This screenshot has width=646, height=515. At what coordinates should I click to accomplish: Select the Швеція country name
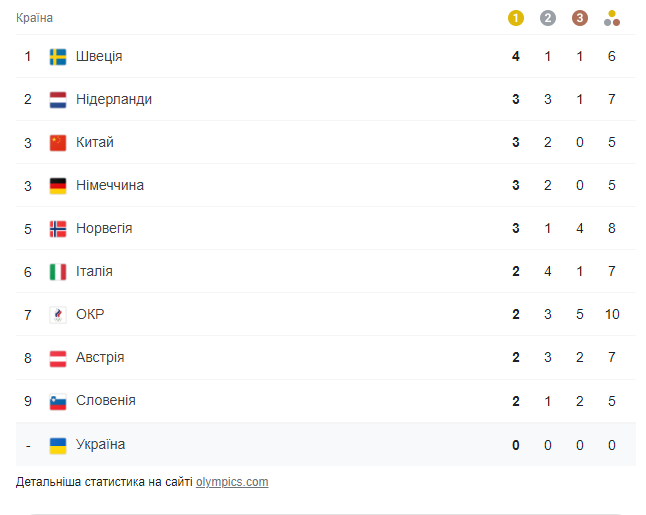pos(99,57)
